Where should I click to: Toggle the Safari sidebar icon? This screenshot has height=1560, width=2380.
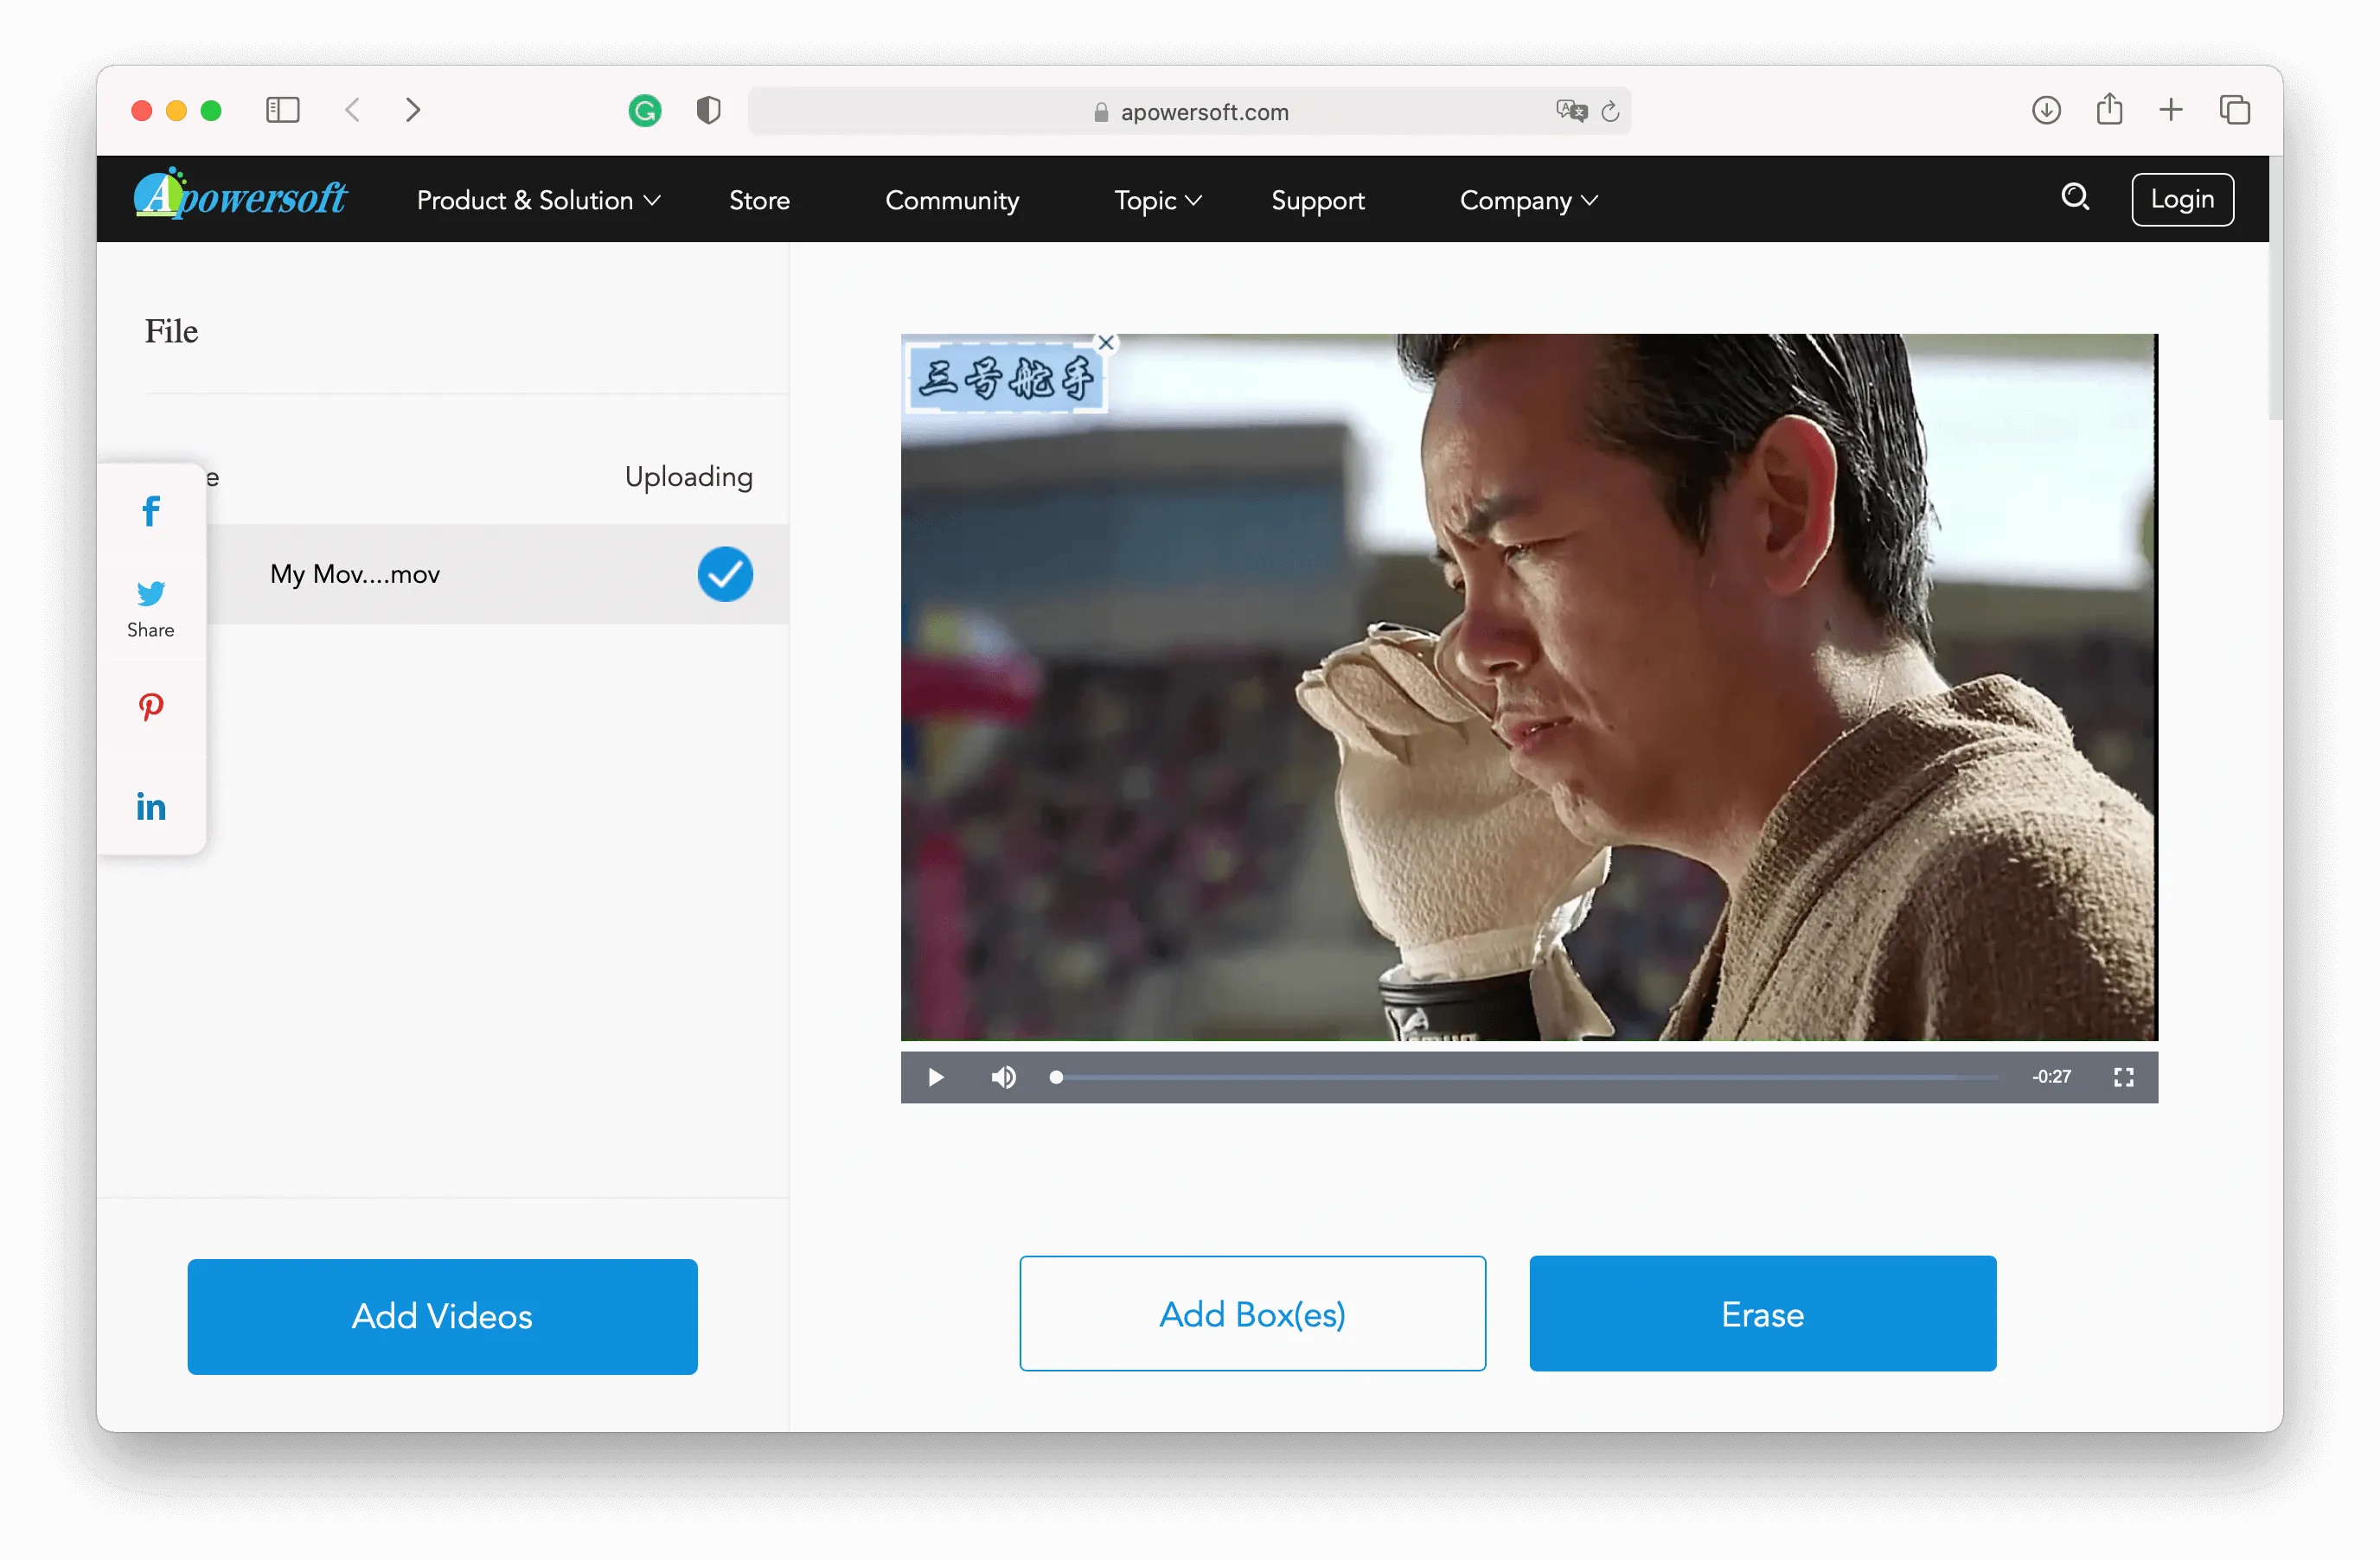pos(282,110)
